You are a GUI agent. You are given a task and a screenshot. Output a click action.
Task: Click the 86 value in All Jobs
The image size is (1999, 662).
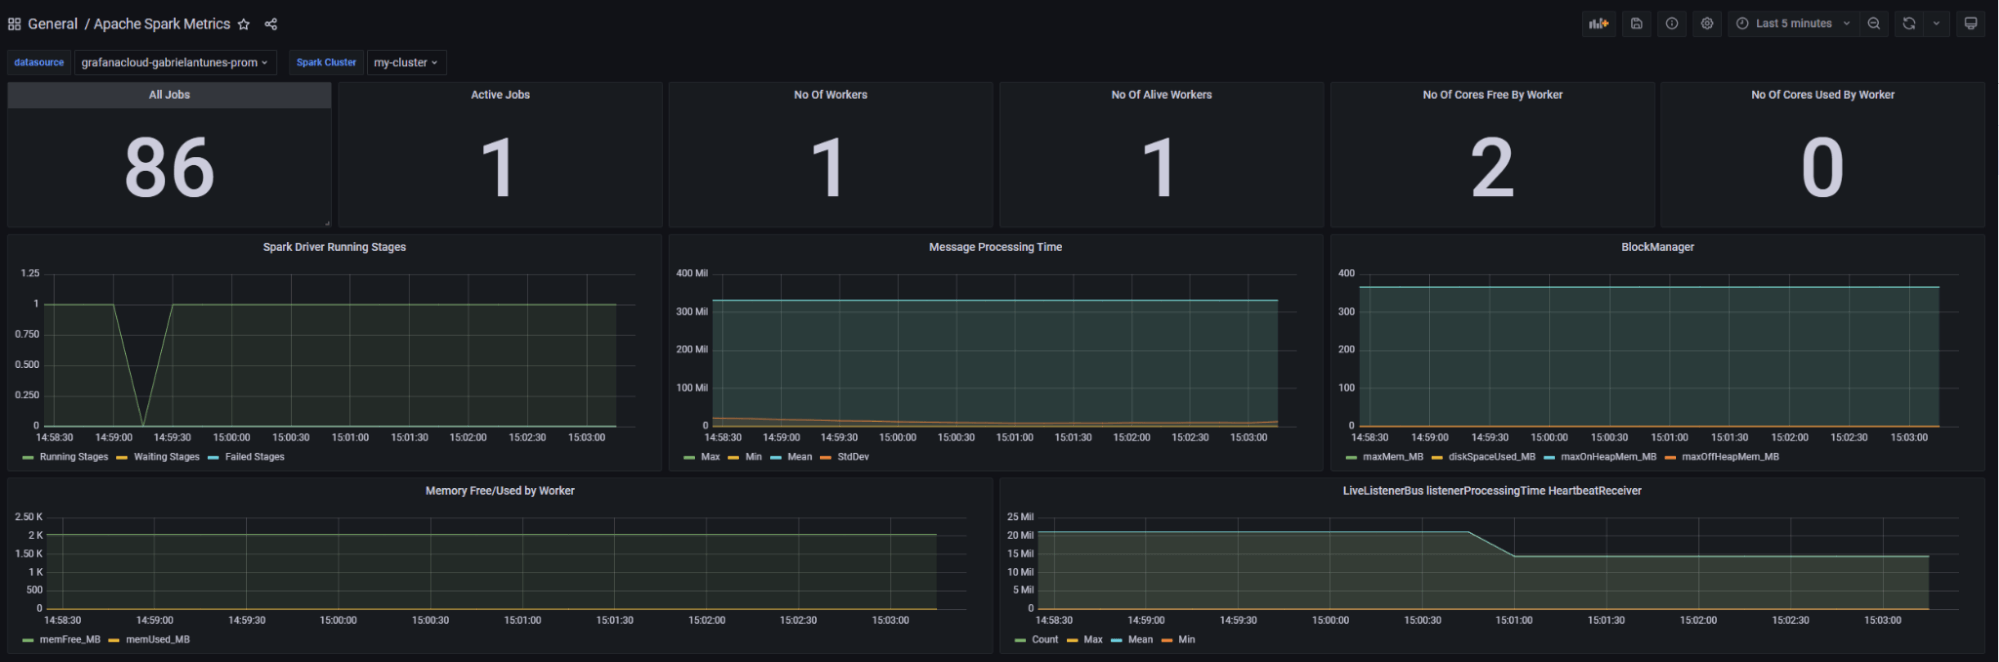(x=169, y=168)
